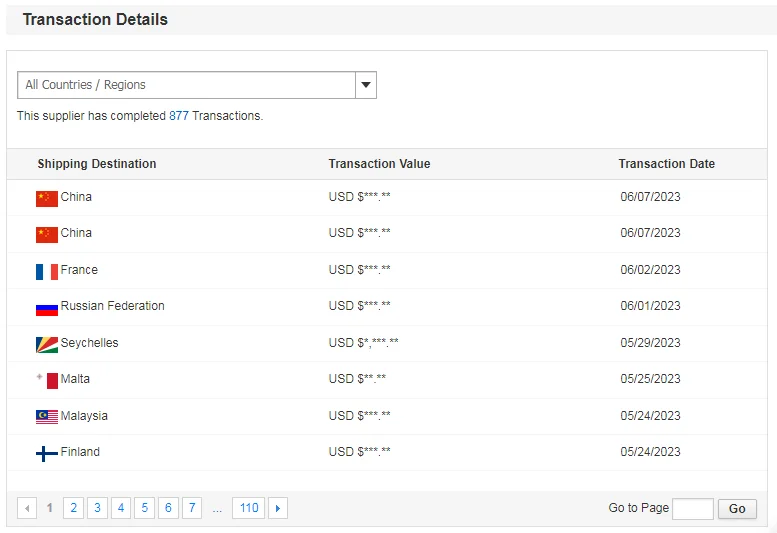Click the Shipping Destination column header
Viewport: 777px width, 533px height.
pos(97,164)
